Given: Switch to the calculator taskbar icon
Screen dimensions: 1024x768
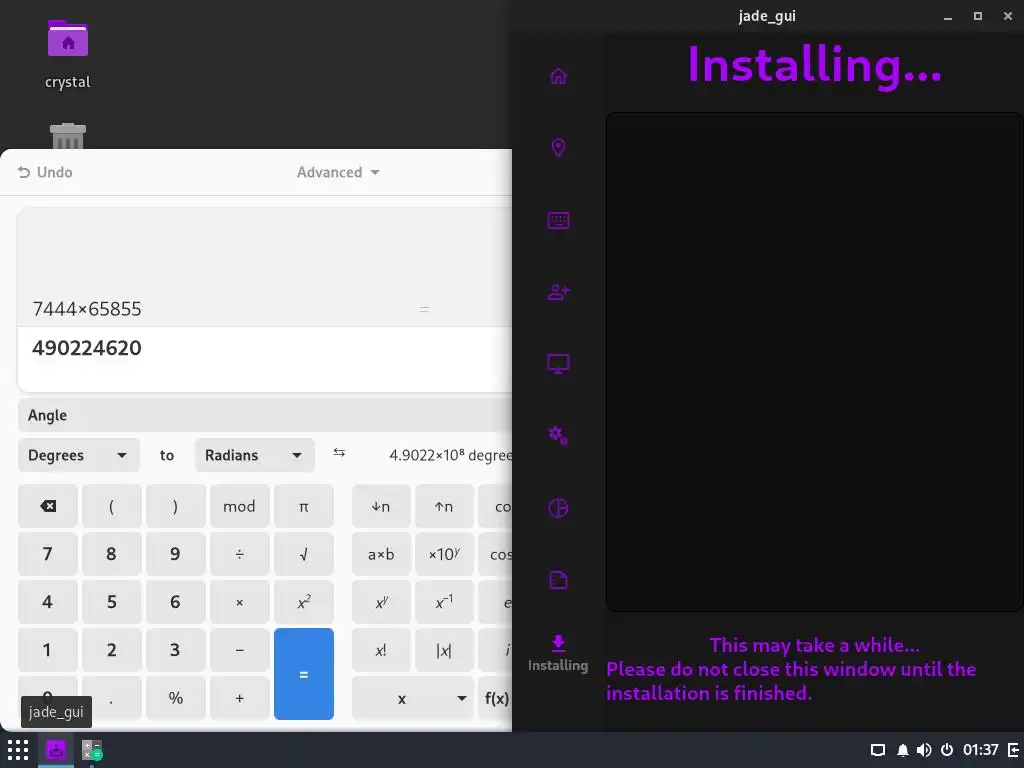Looking at the screenshot, I should coord(92,750).
